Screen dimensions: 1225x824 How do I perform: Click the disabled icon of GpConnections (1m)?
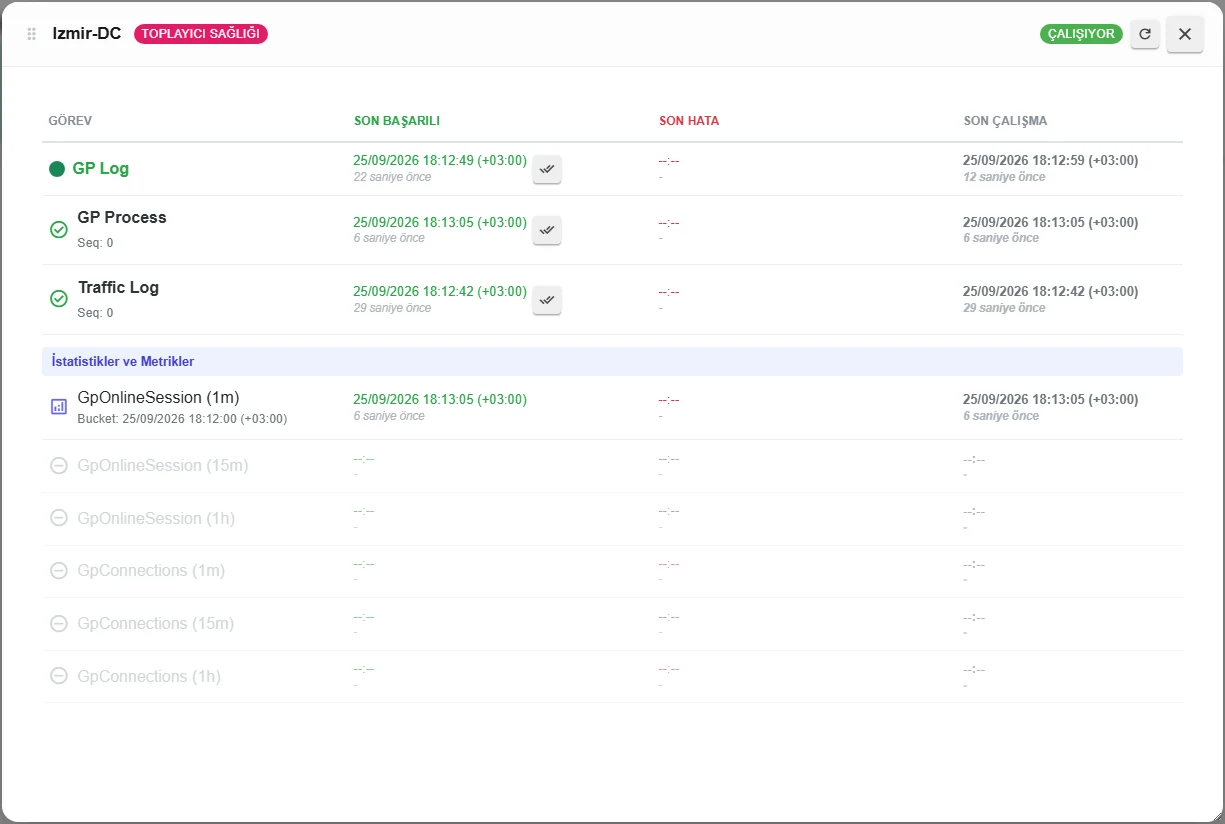(59, 570)
